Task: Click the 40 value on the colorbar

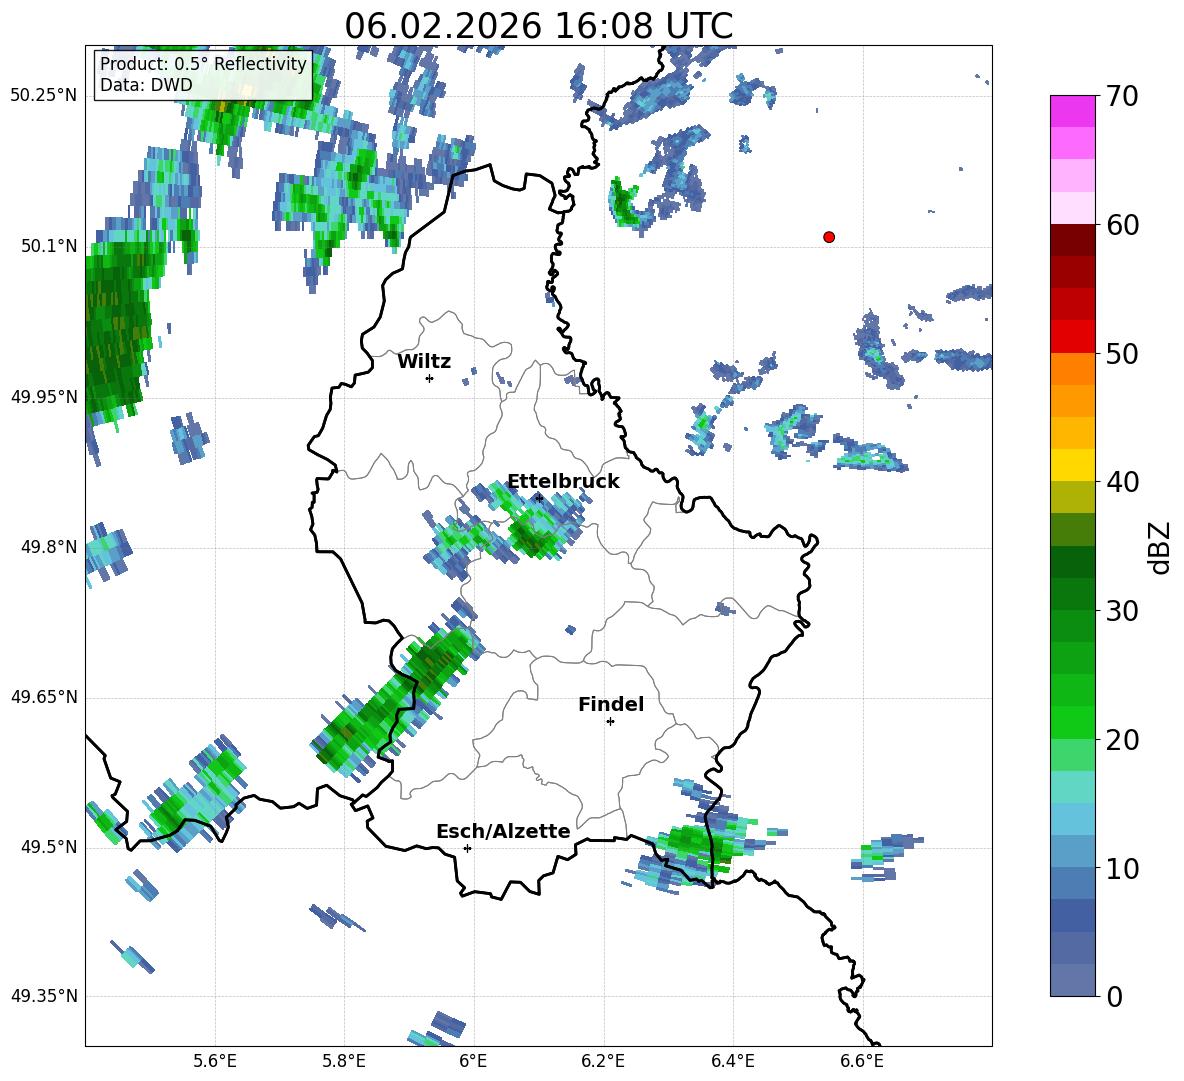Action: 1121,482
